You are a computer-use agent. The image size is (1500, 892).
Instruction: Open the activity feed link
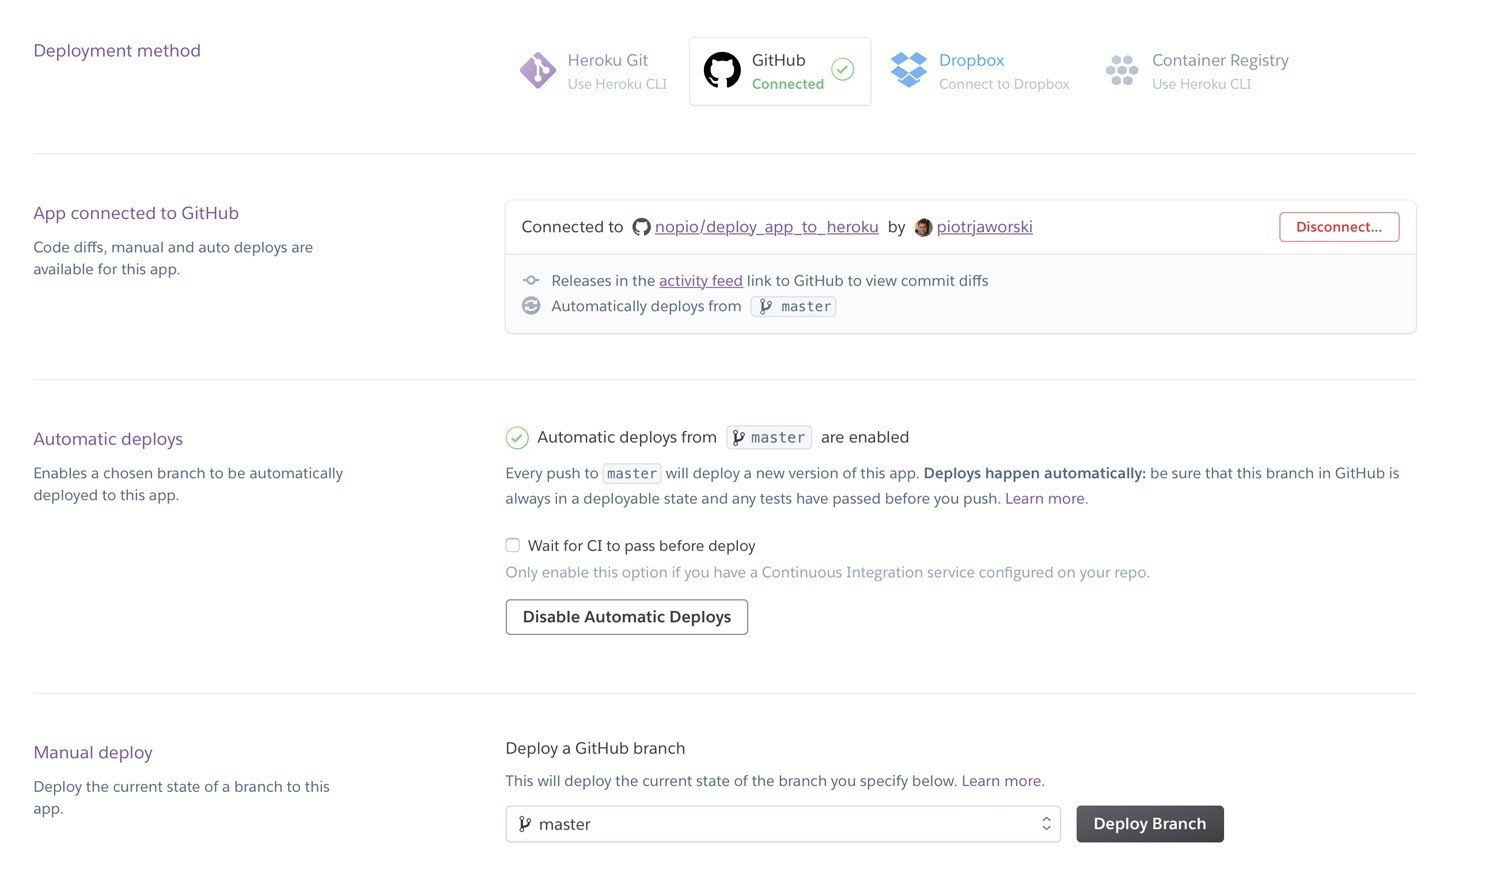701,281
